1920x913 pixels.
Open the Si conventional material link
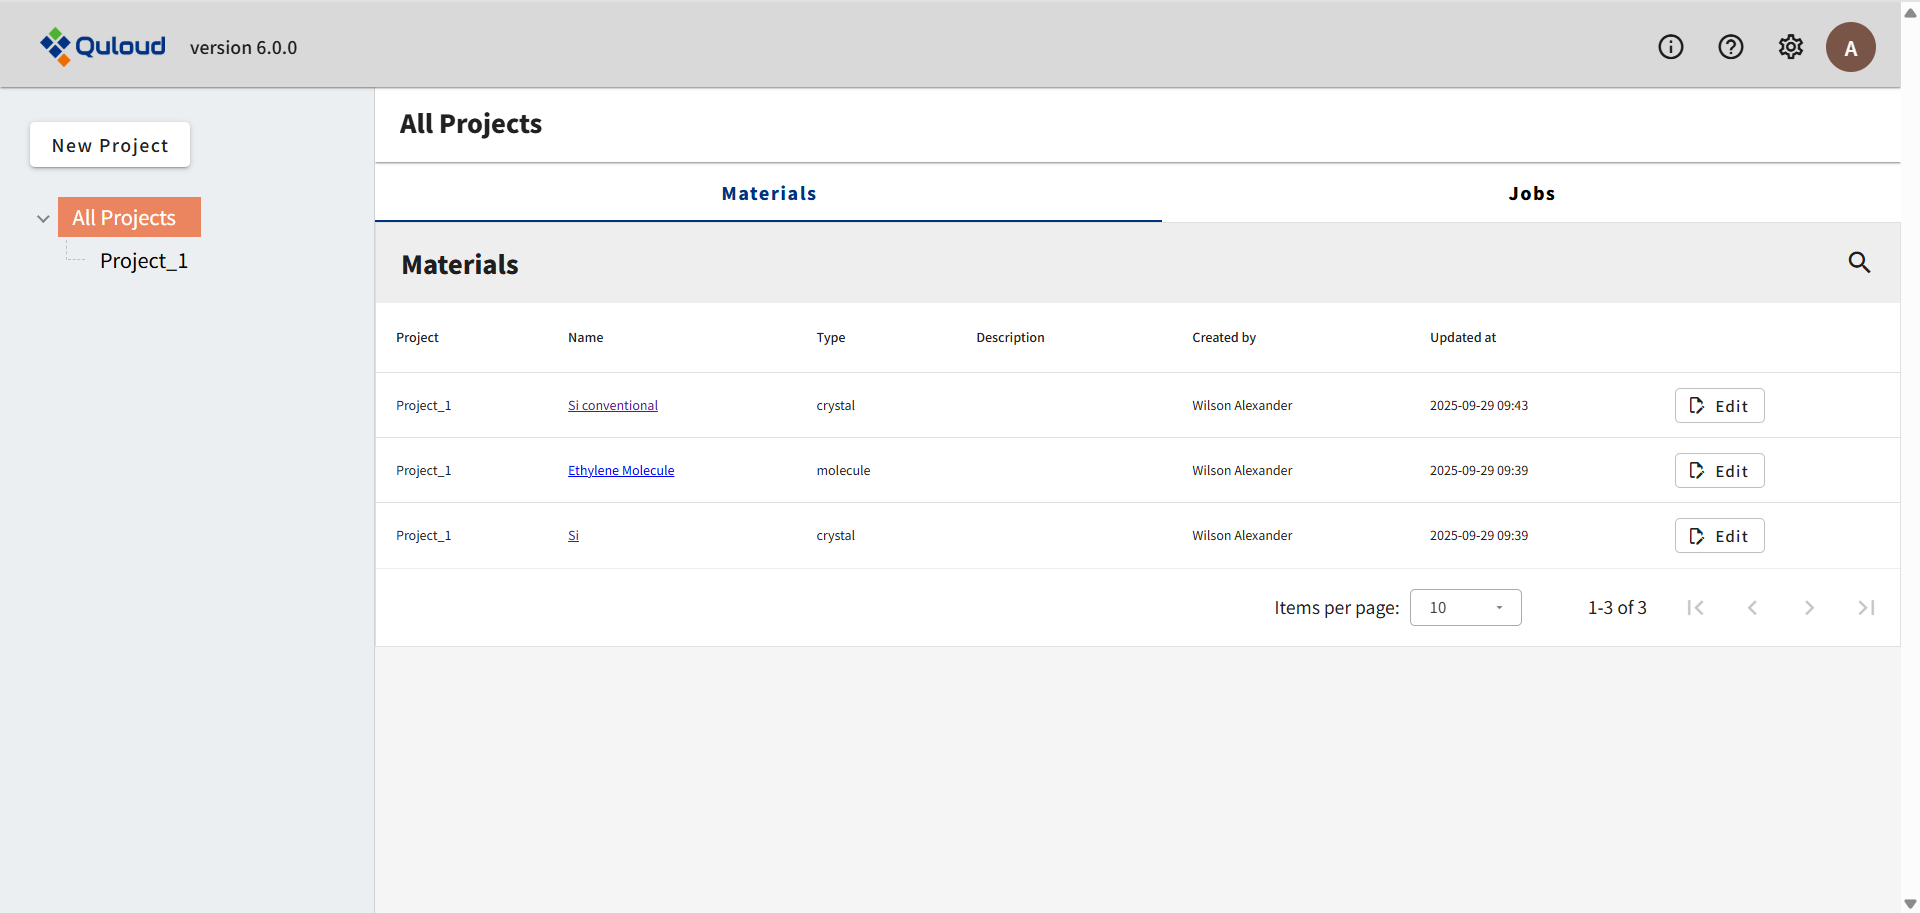(612, 405)
